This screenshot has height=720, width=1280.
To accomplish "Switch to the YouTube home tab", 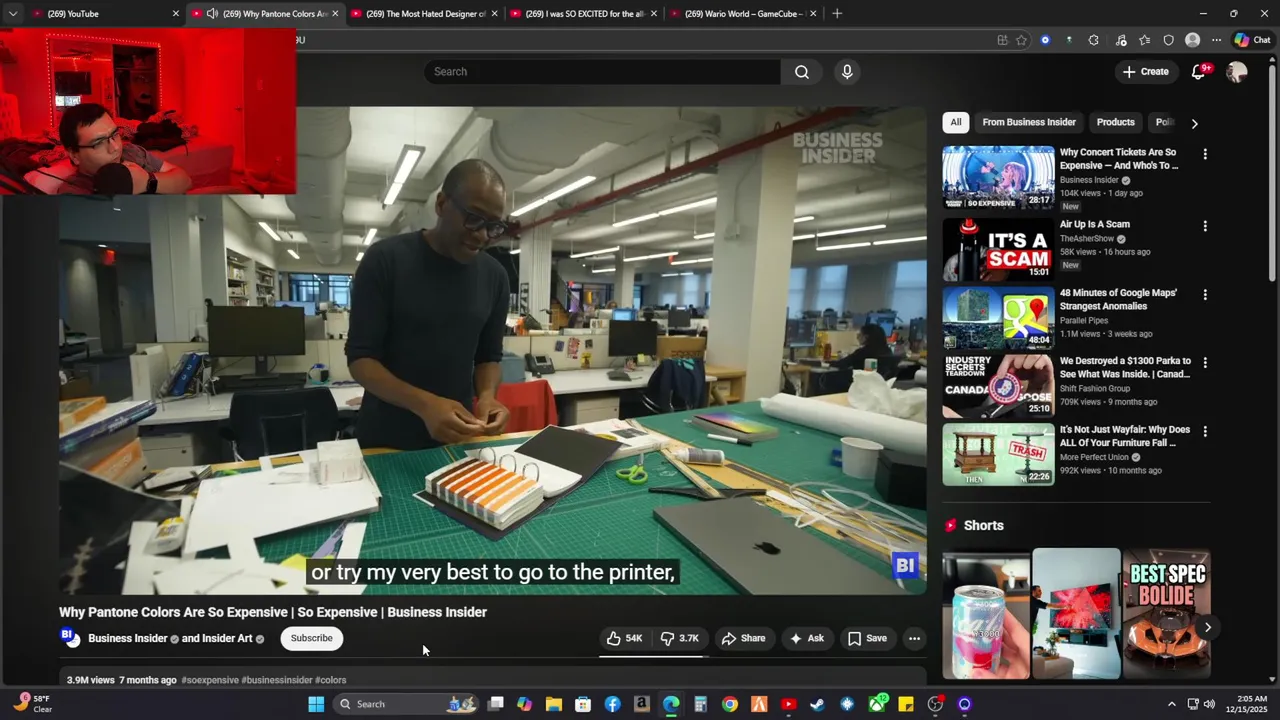I will [104, 14].
